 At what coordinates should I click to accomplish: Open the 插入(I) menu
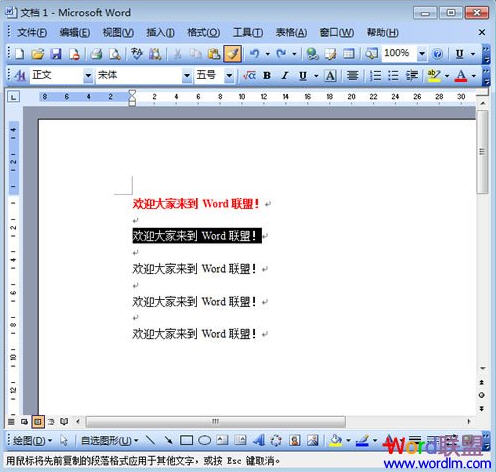tap(160, 32)
